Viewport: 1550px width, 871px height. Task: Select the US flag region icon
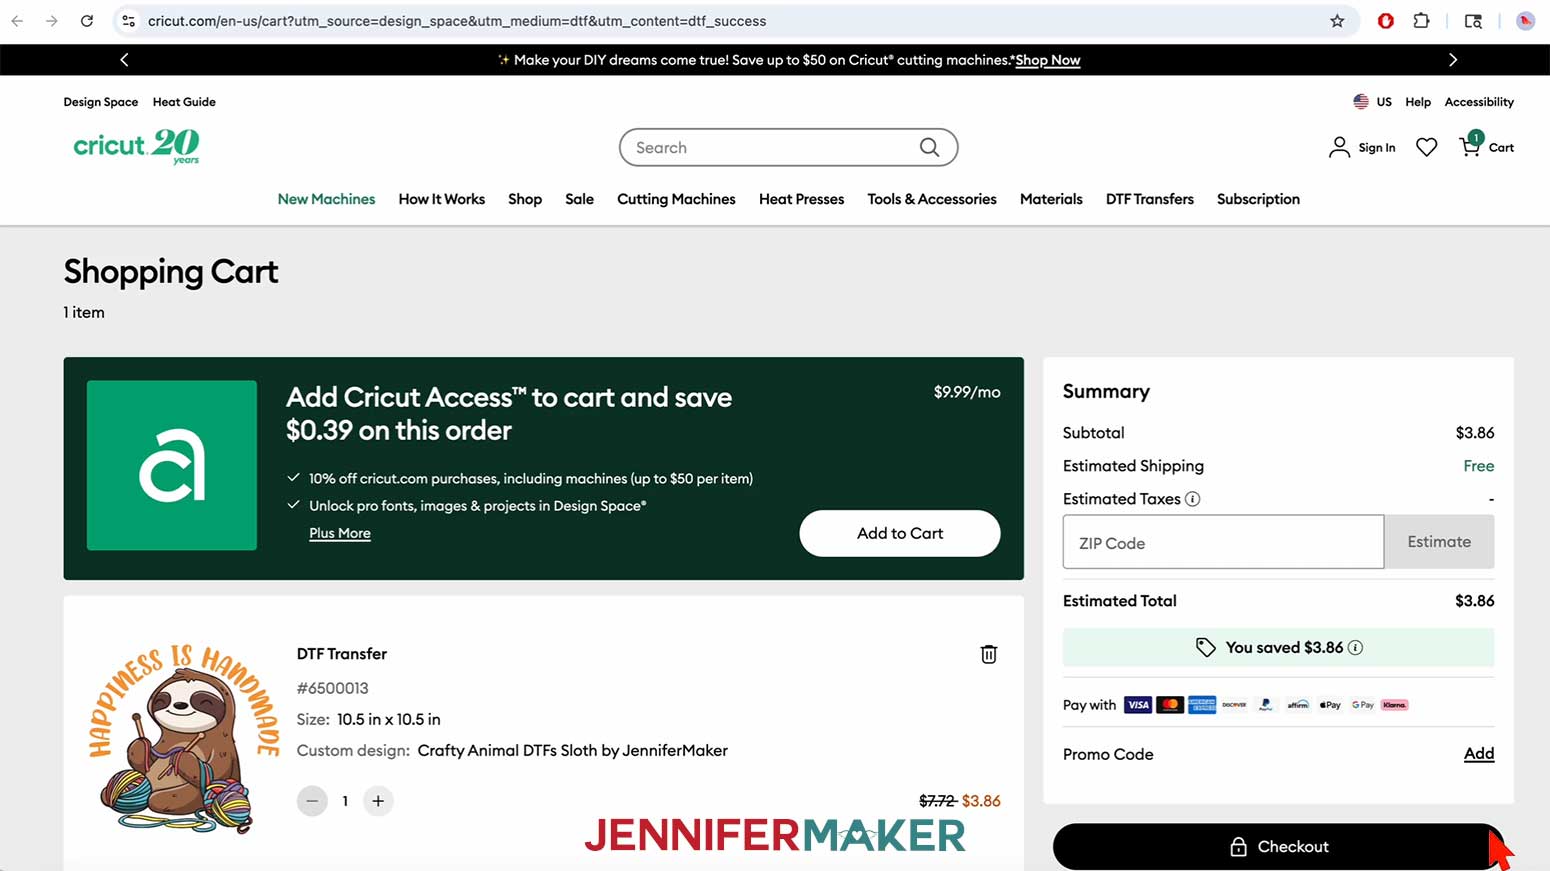(x=1361, y=102)
